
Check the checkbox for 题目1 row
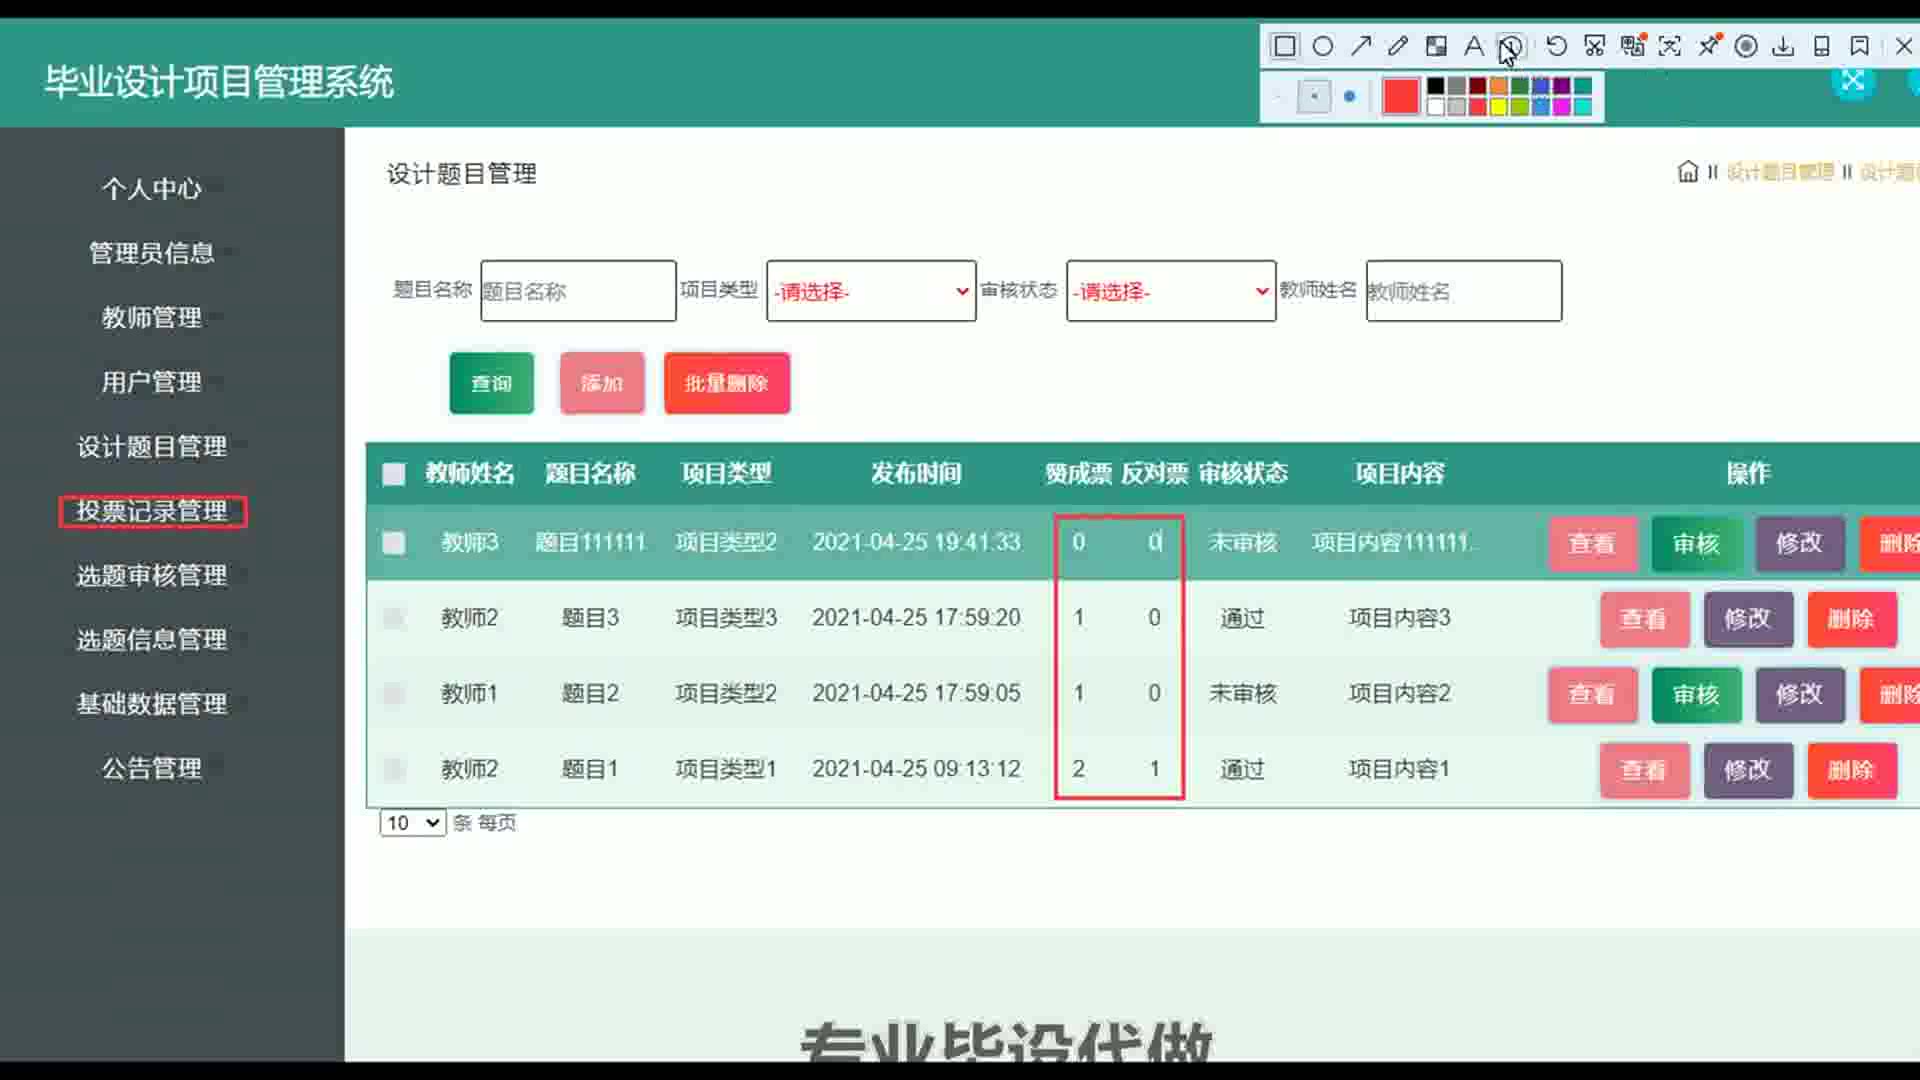pos(394,769)
